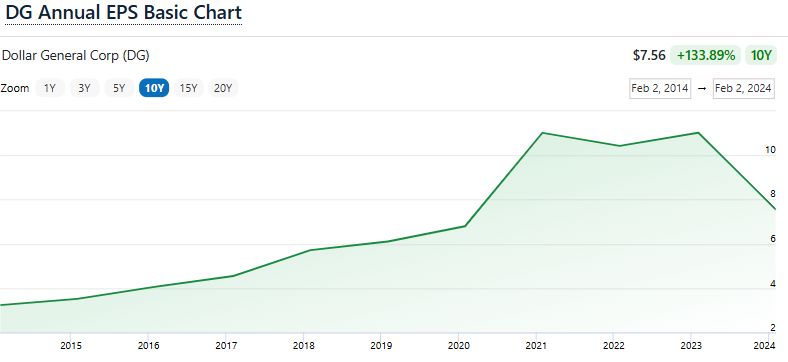Select the 3Y zoom button
Image resolution: width=788 pixels, height=362 pixels.
(x=84, y=88)
